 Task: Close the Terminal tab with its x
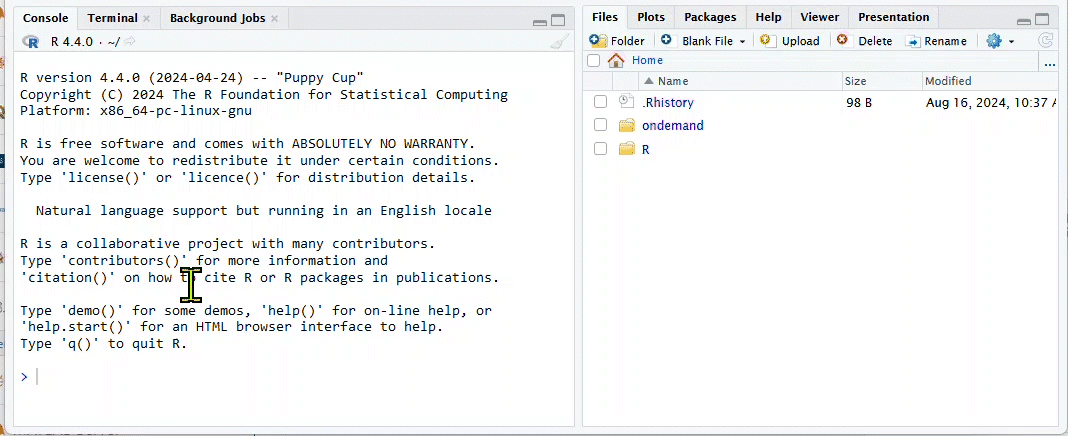(x=146, y=18)
